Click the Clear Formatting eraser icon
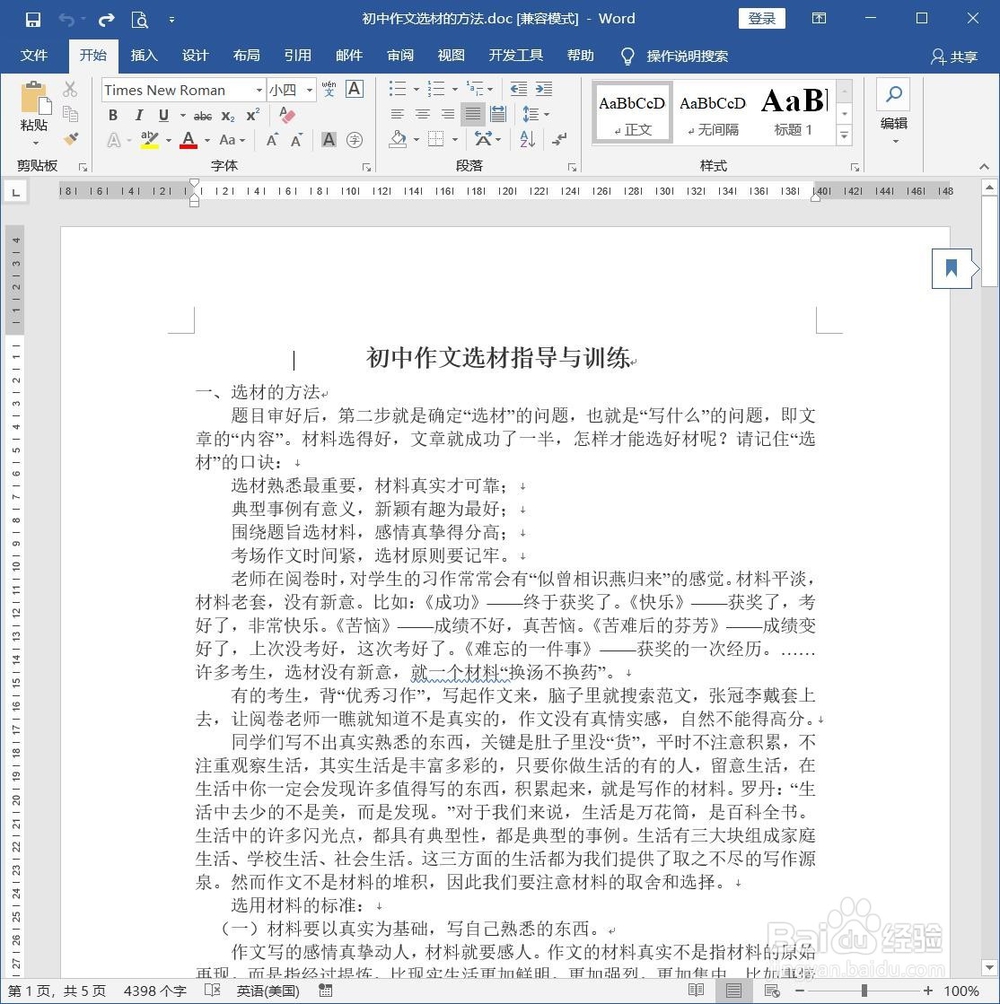 [x=287, y=115]
